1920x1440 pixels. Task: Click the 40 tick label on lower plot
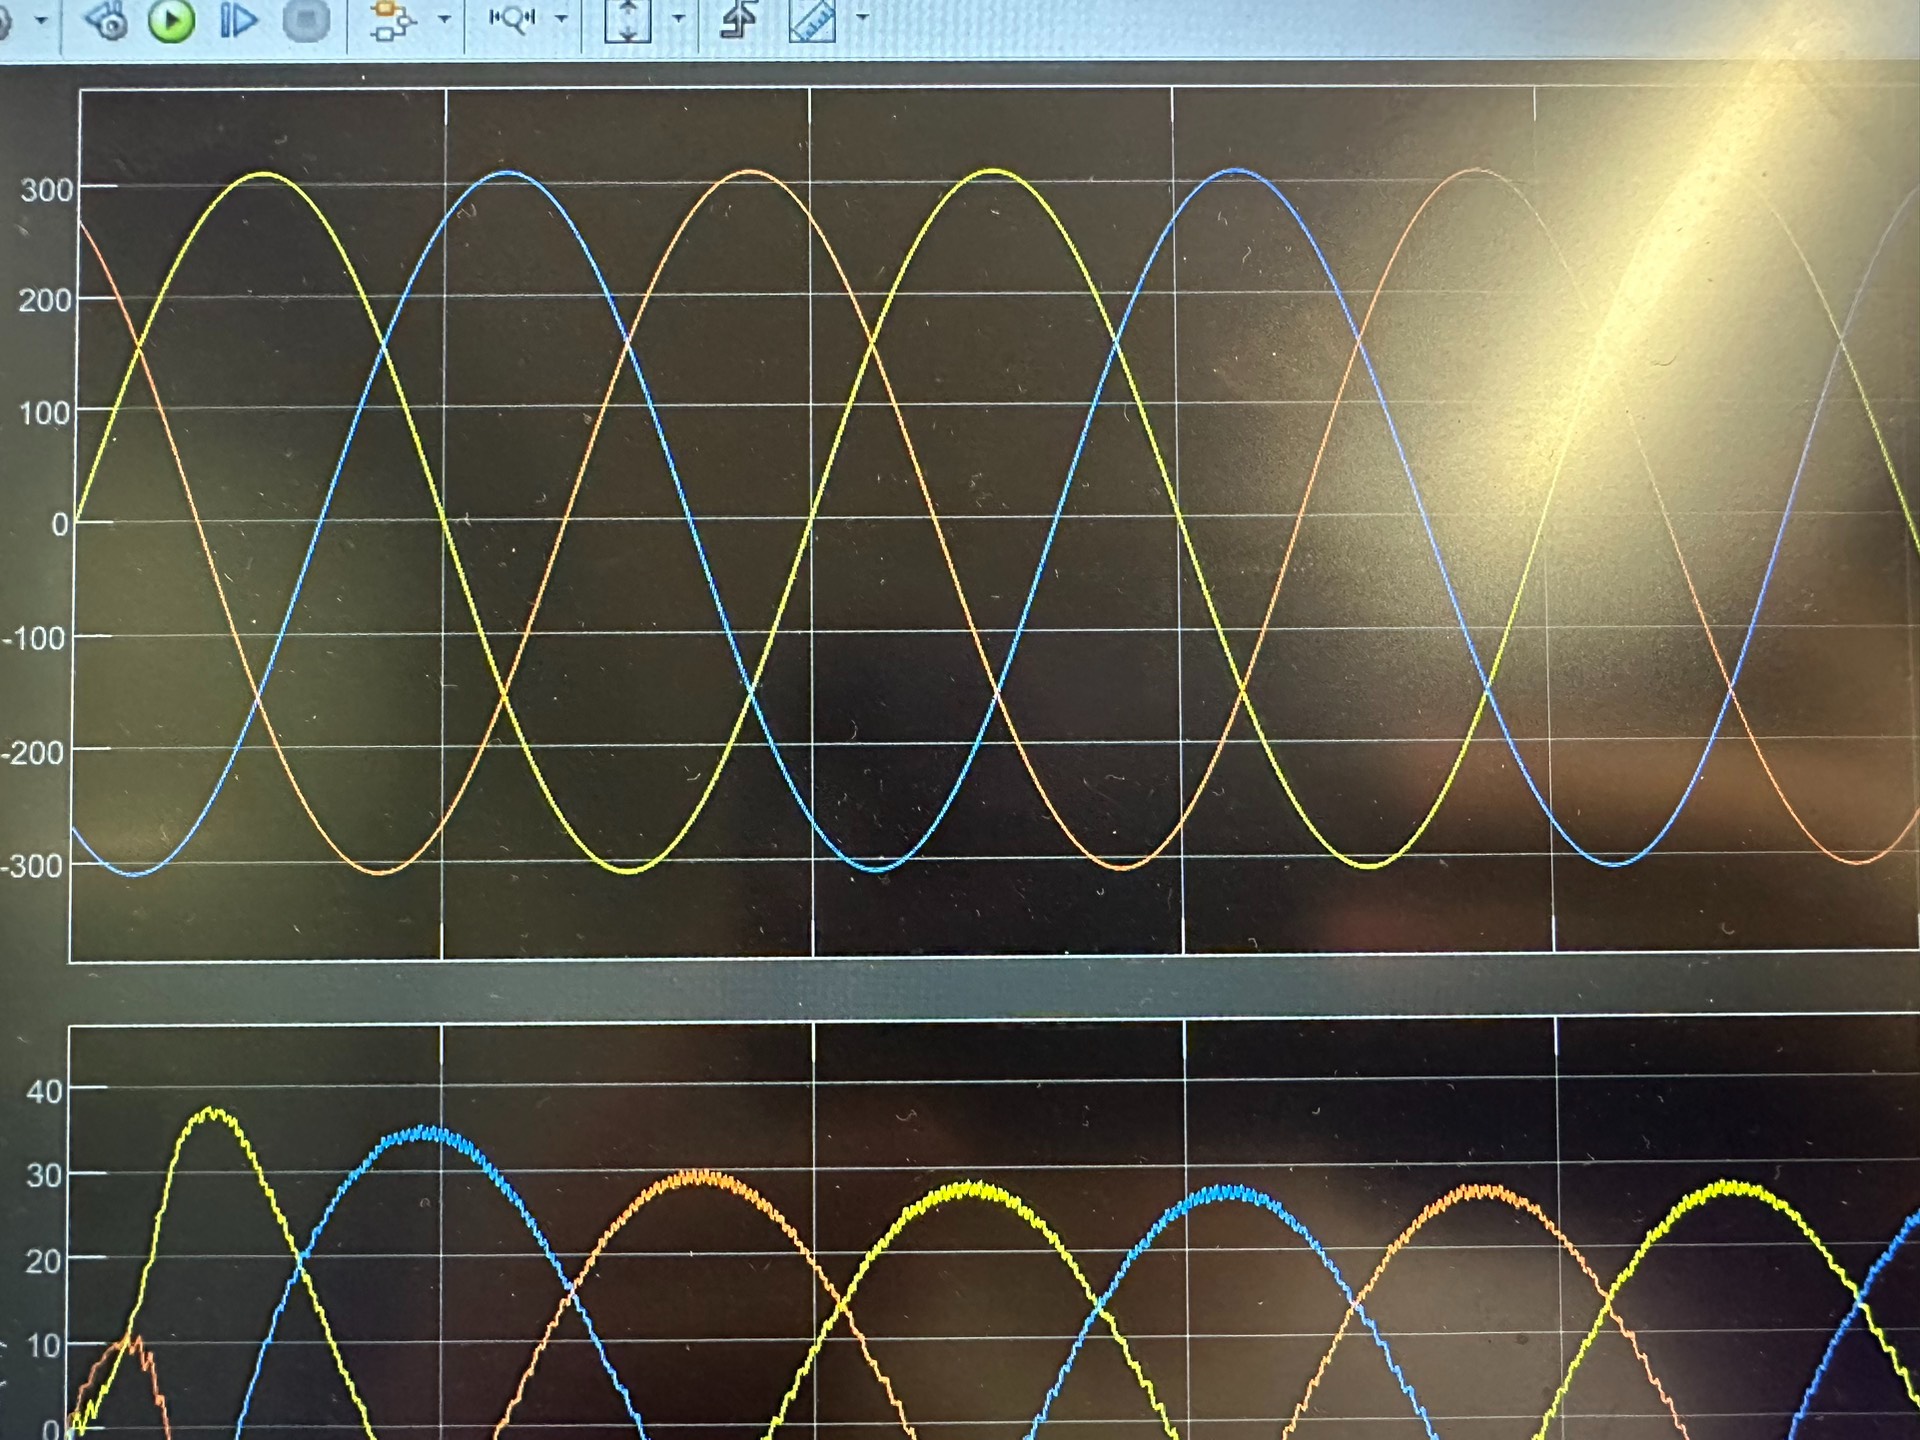click(x=44, y=1091)
